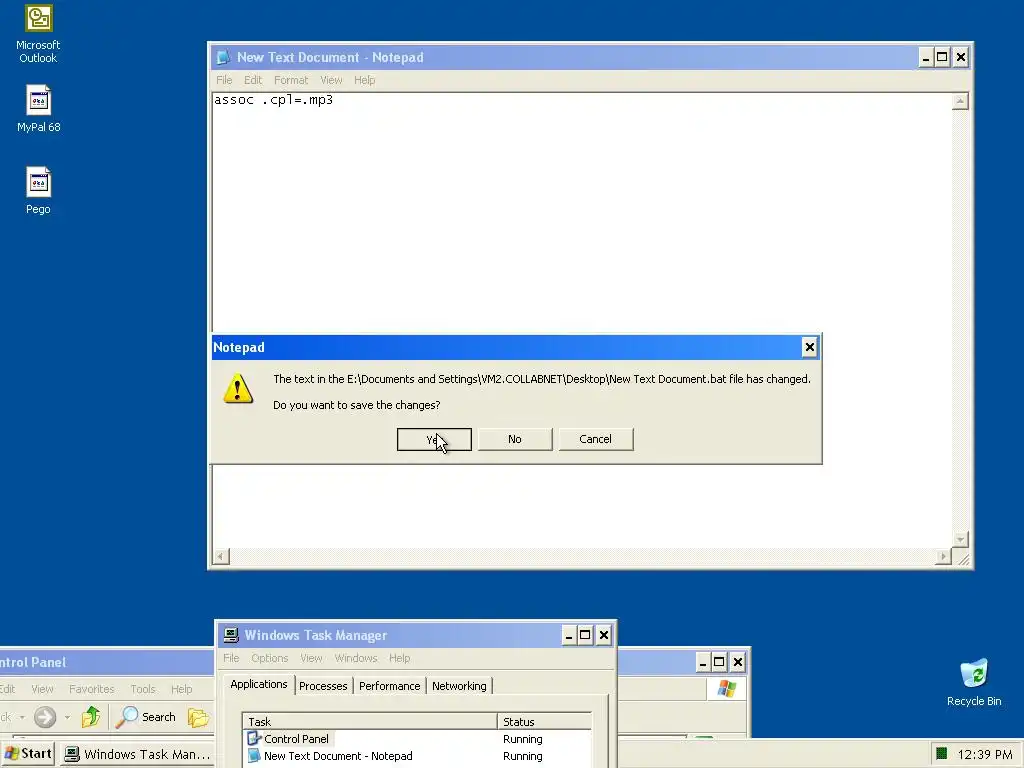Open Task Manager Help menu
This screenshot has width=1024, height=768.
(x=399, y=658)
